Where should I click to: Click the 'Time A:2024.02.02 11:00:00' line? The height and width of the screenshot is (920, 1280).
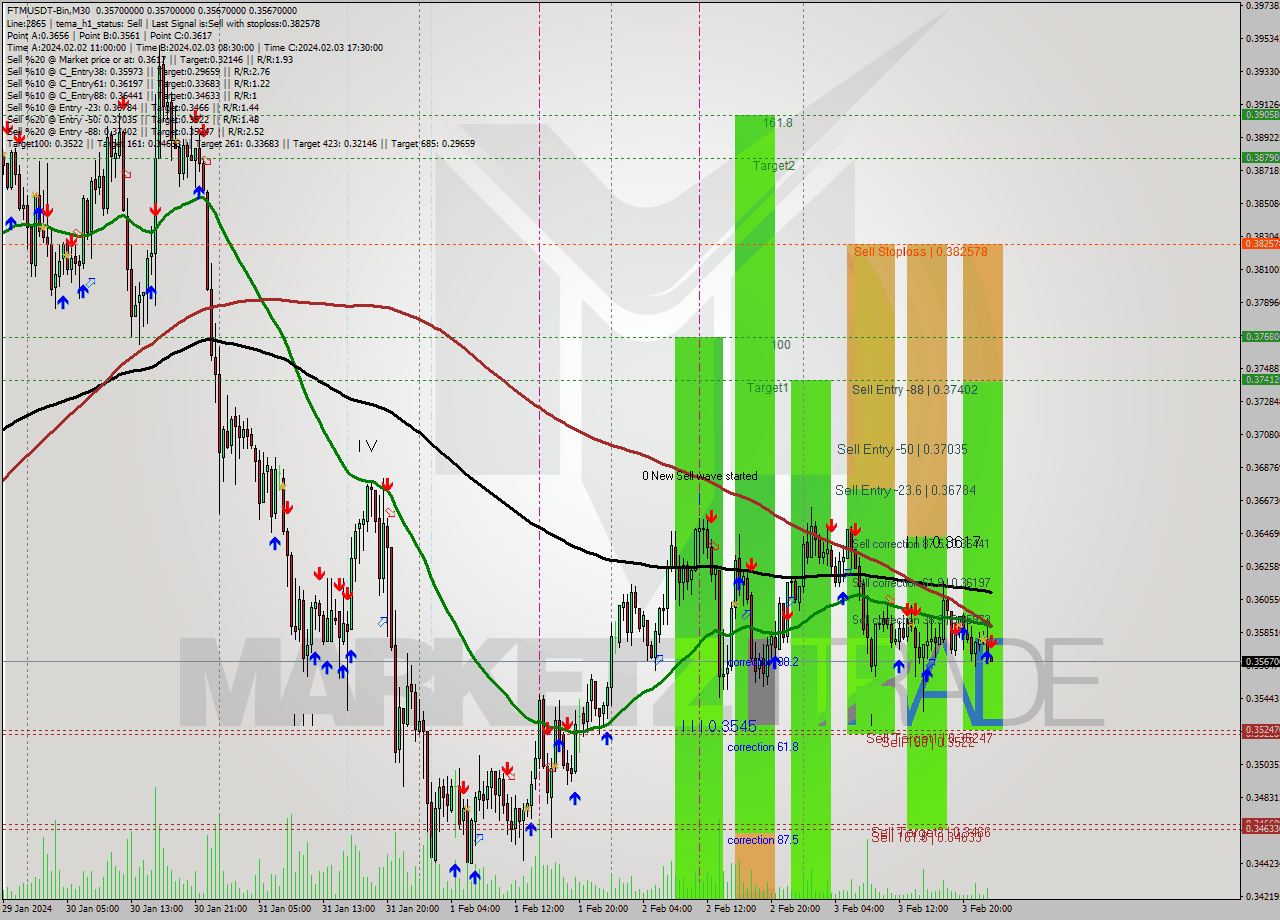coord(195,47)
